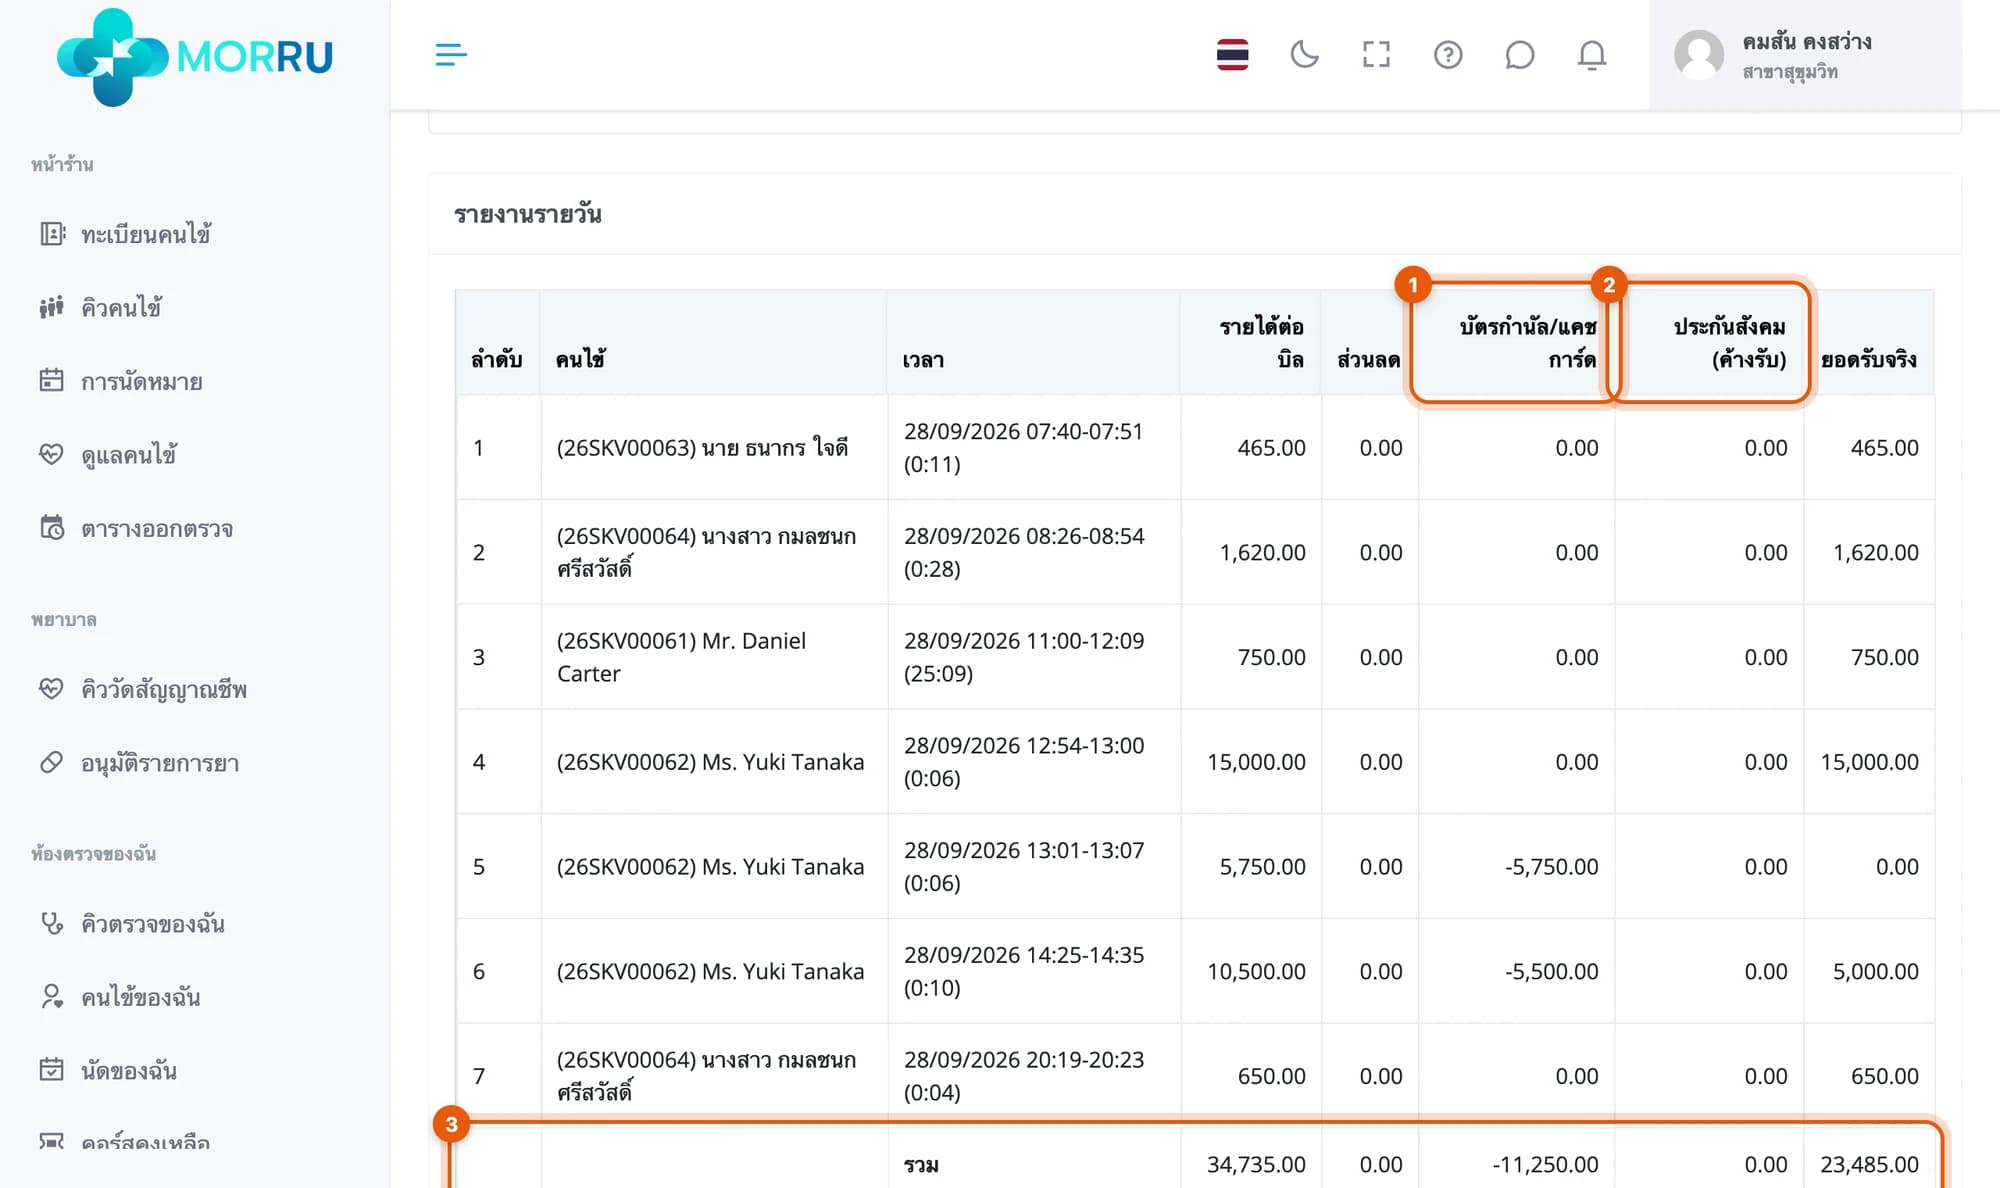Open นัดของฉัน in sidebar
This screenshot has width=2000, height=1188.
pyautogui.click(x=128, y=1070)
